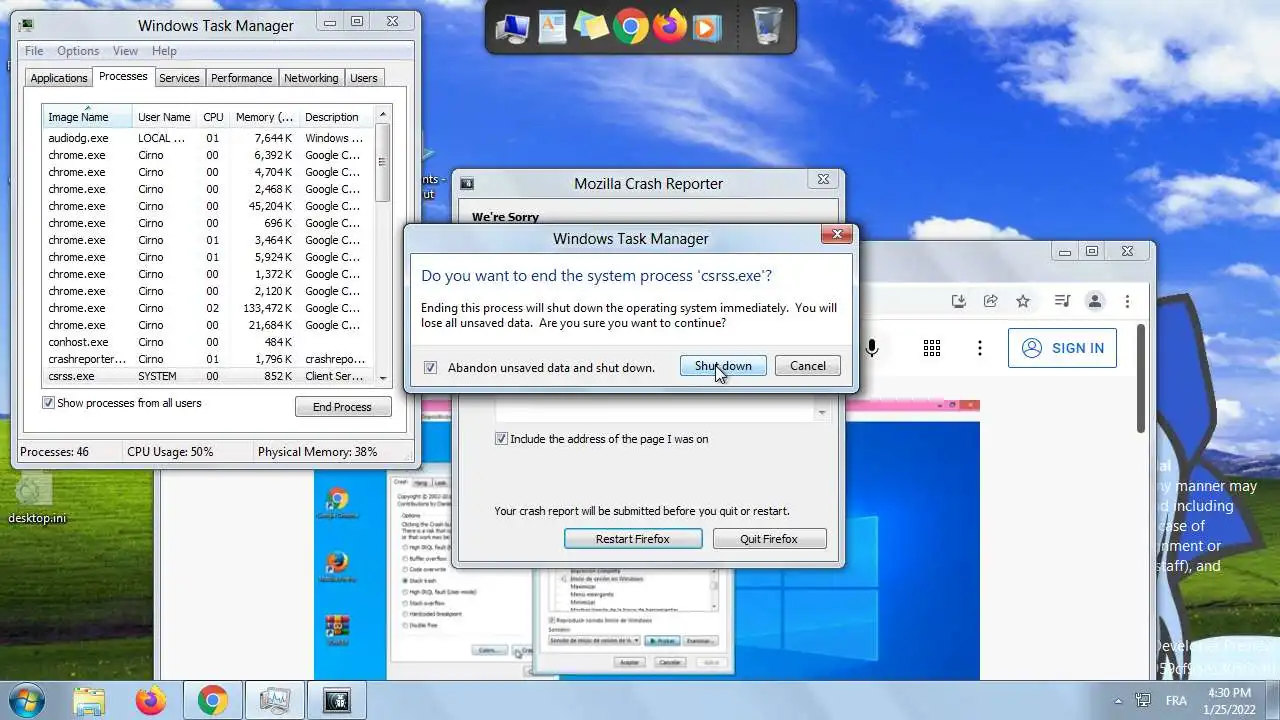Select the csrss.exe process row
1280x720 pixels.
208,376
